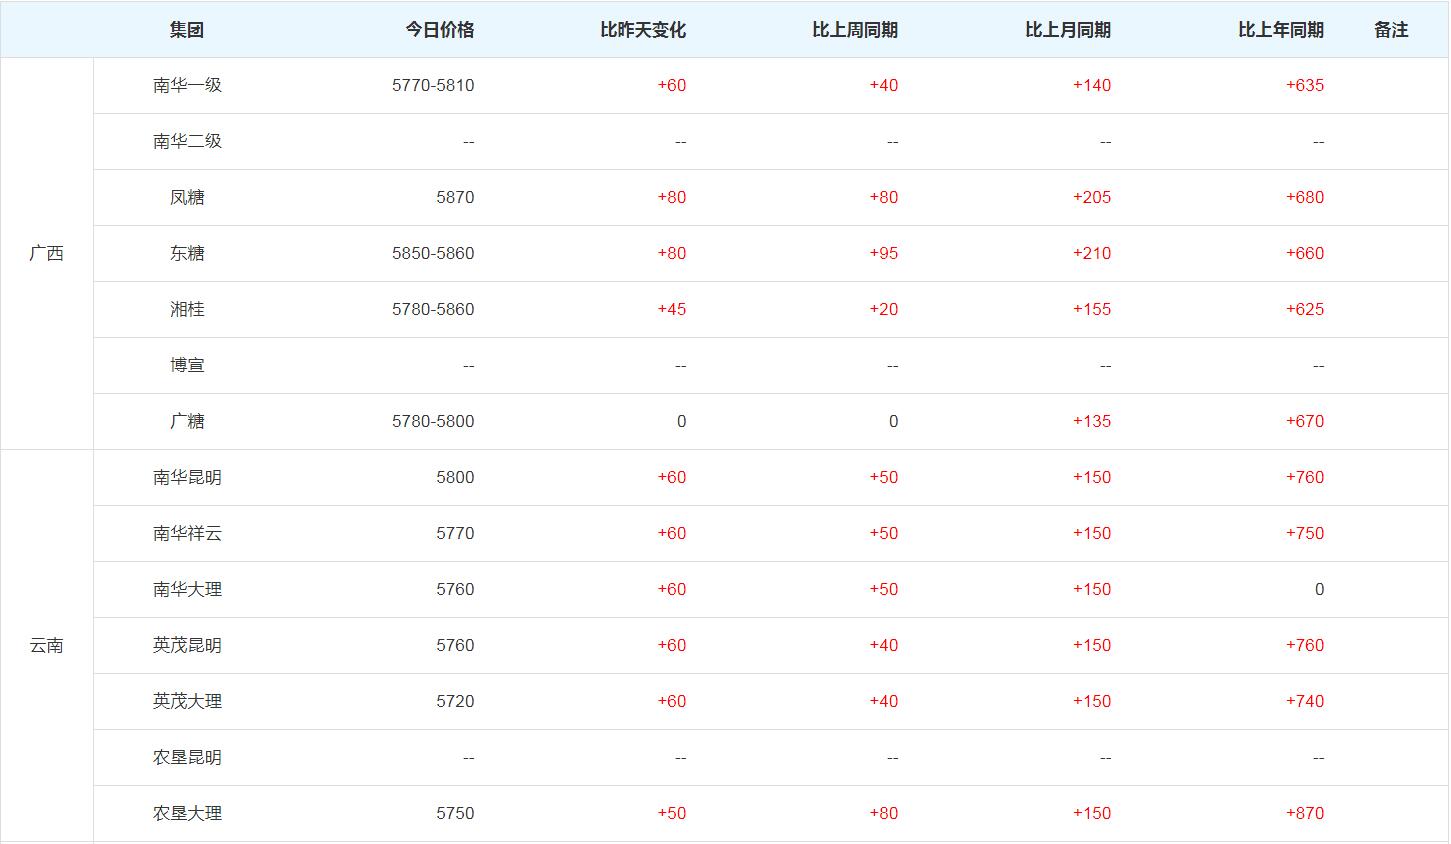The height and width of the screenshot is (844, 1451).
Task: Click the 比上月同期 column header
Action: (1068, 30)
